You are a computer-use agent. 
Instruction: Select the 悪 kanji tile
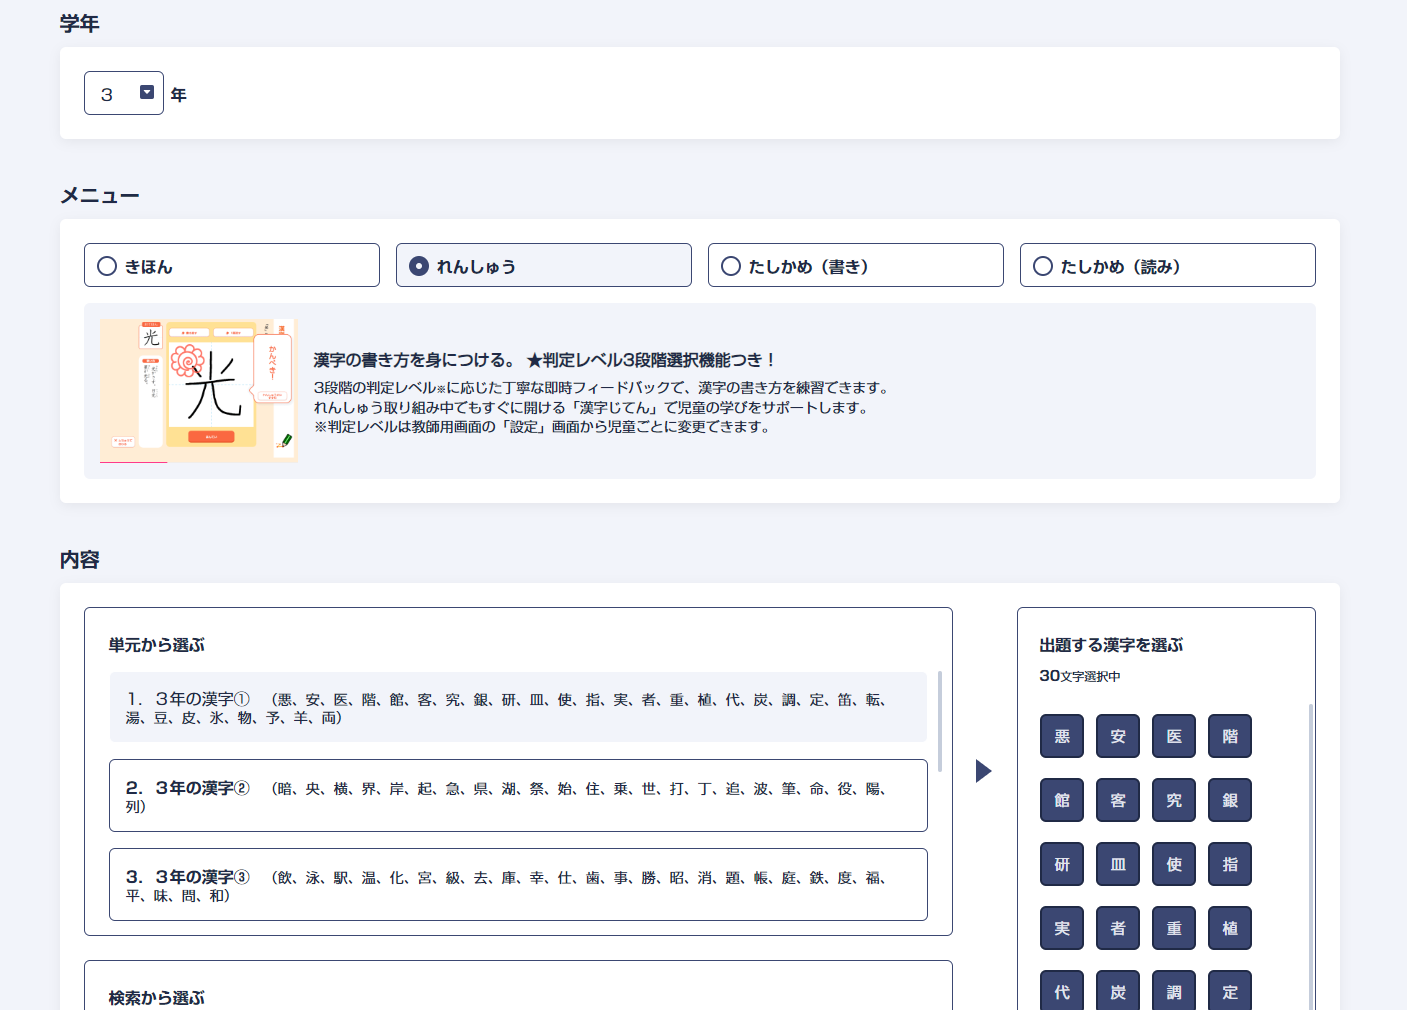click(1062, 737)
